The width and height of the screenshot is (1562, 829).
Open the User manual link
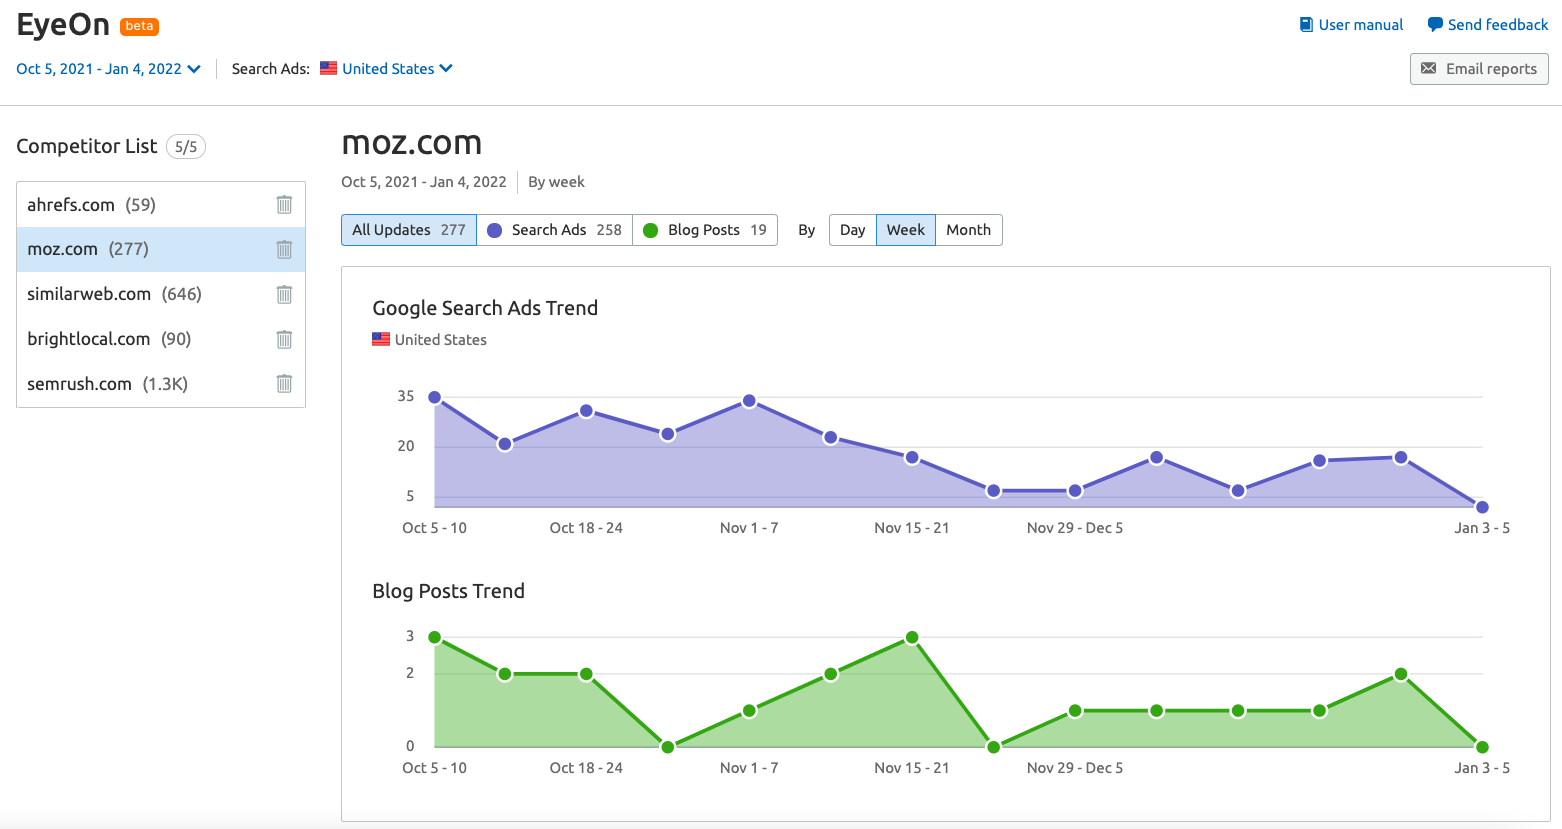point(1351,25)
